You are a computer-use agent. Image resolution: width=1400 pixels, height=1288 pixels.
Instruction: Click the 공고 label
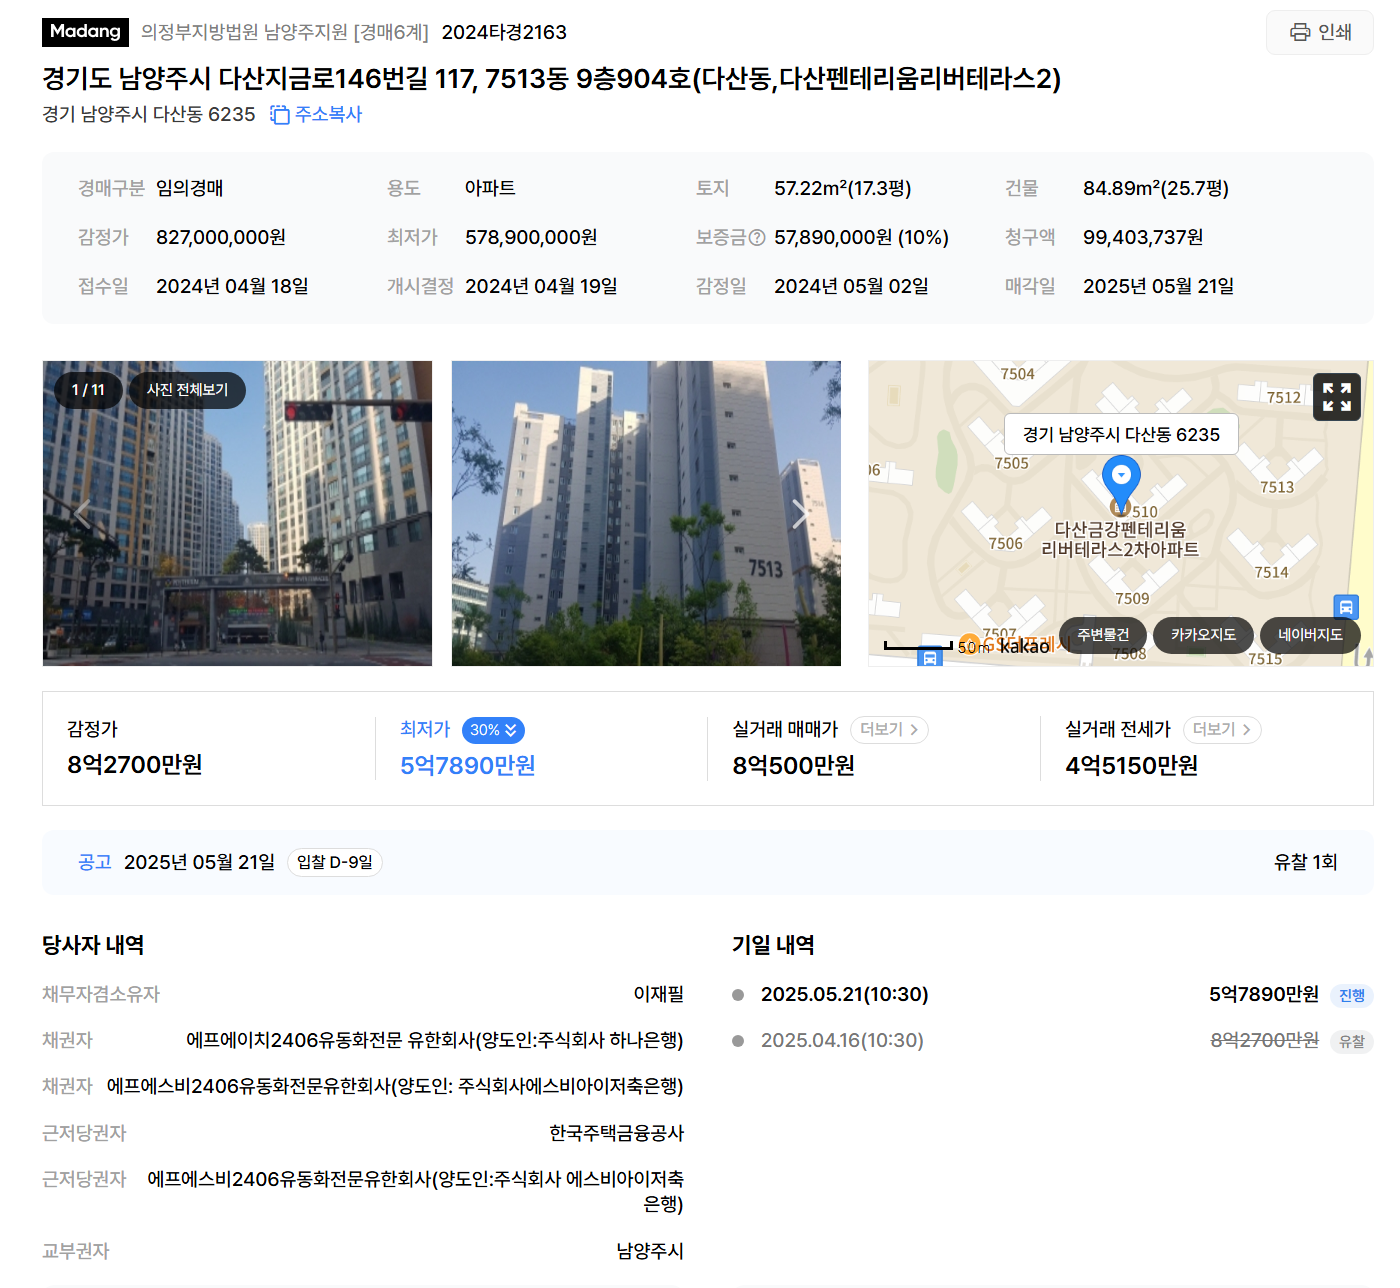coord(95,862)
